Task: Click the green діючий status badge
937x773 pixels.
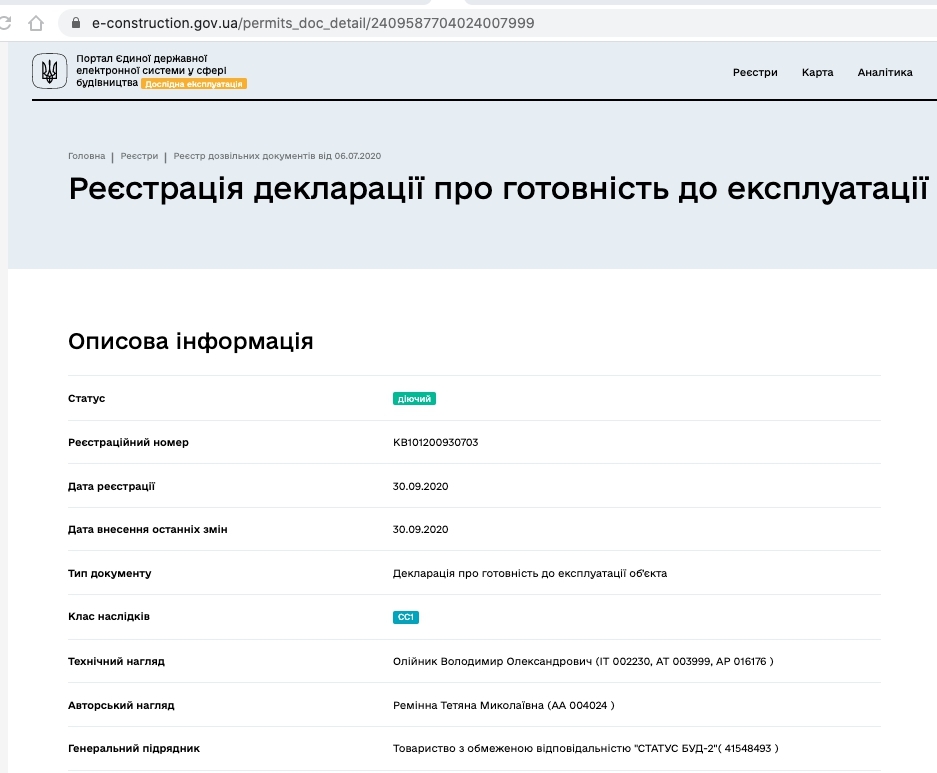Action: pyautogui.click(x=414, y=398)
